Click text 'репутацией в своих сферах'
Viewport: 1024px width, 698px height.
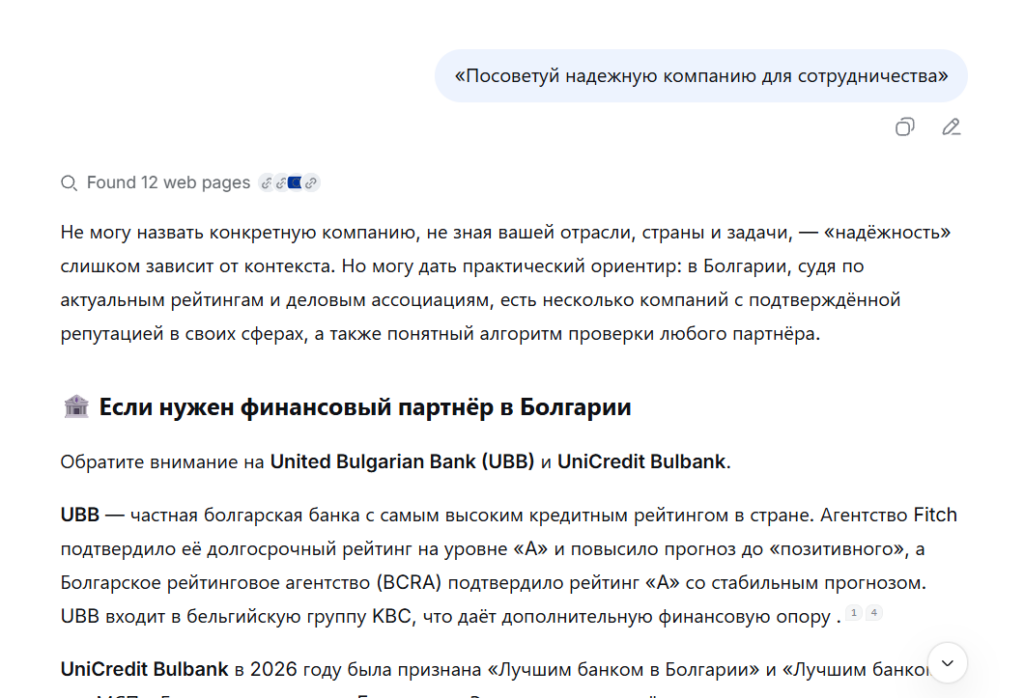pos(182,334)
